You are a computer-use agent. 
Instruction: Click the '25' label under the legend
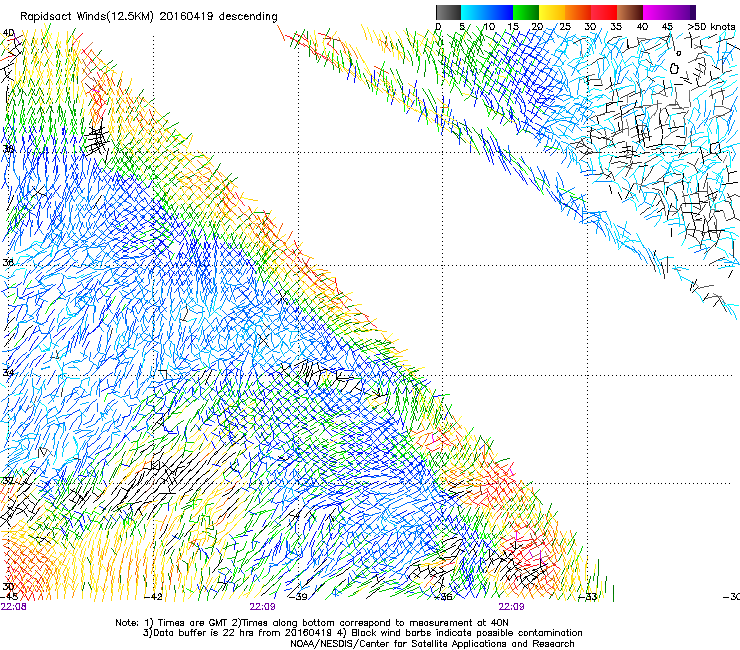tap(565, 27)
